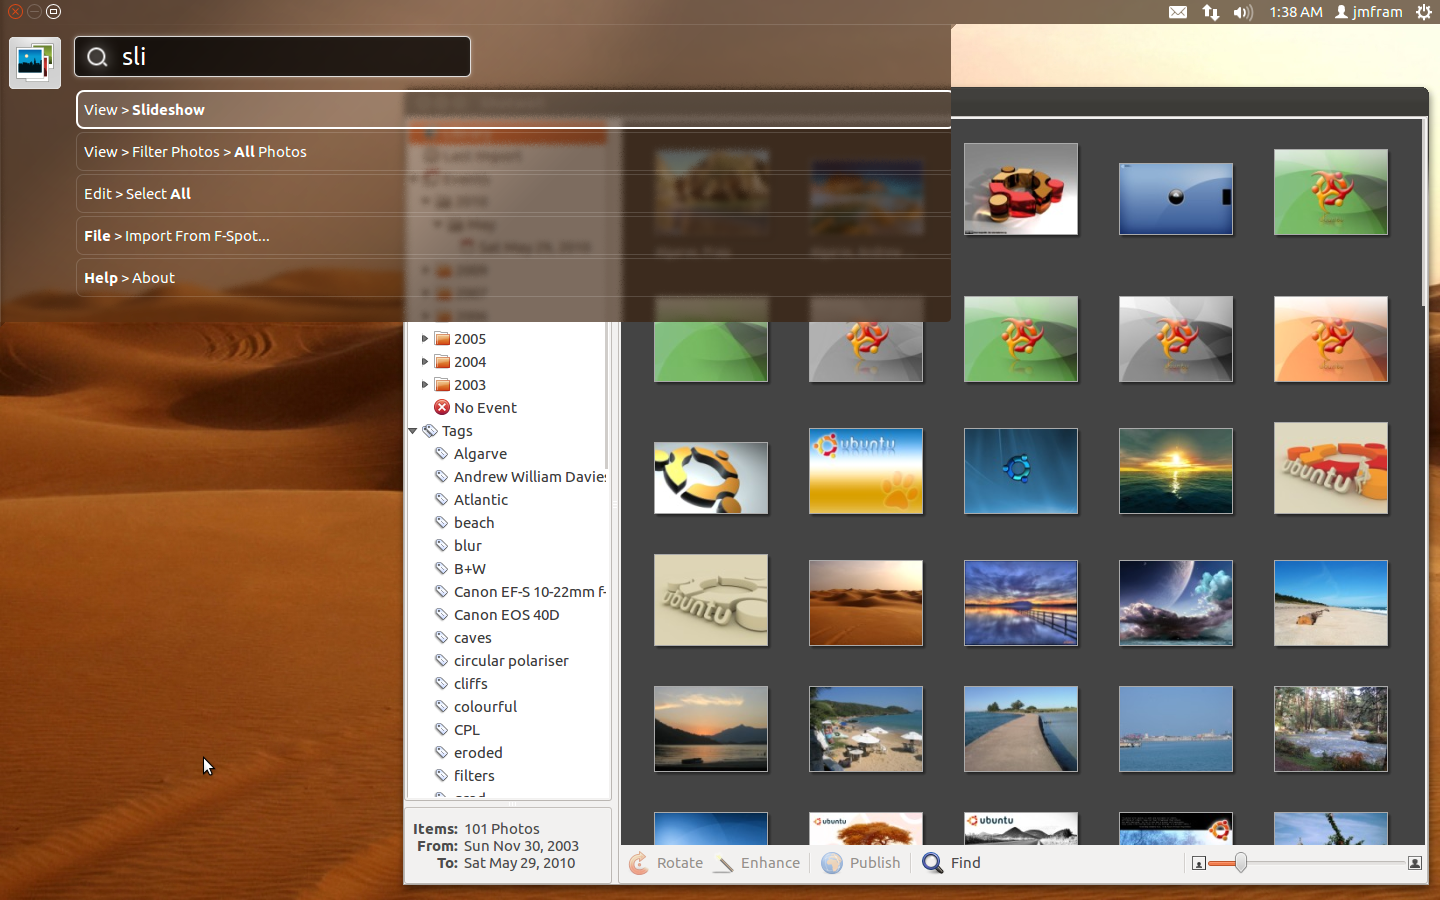
Task: Click the Shotwell app icon beside search
Action: click(35, 63)
